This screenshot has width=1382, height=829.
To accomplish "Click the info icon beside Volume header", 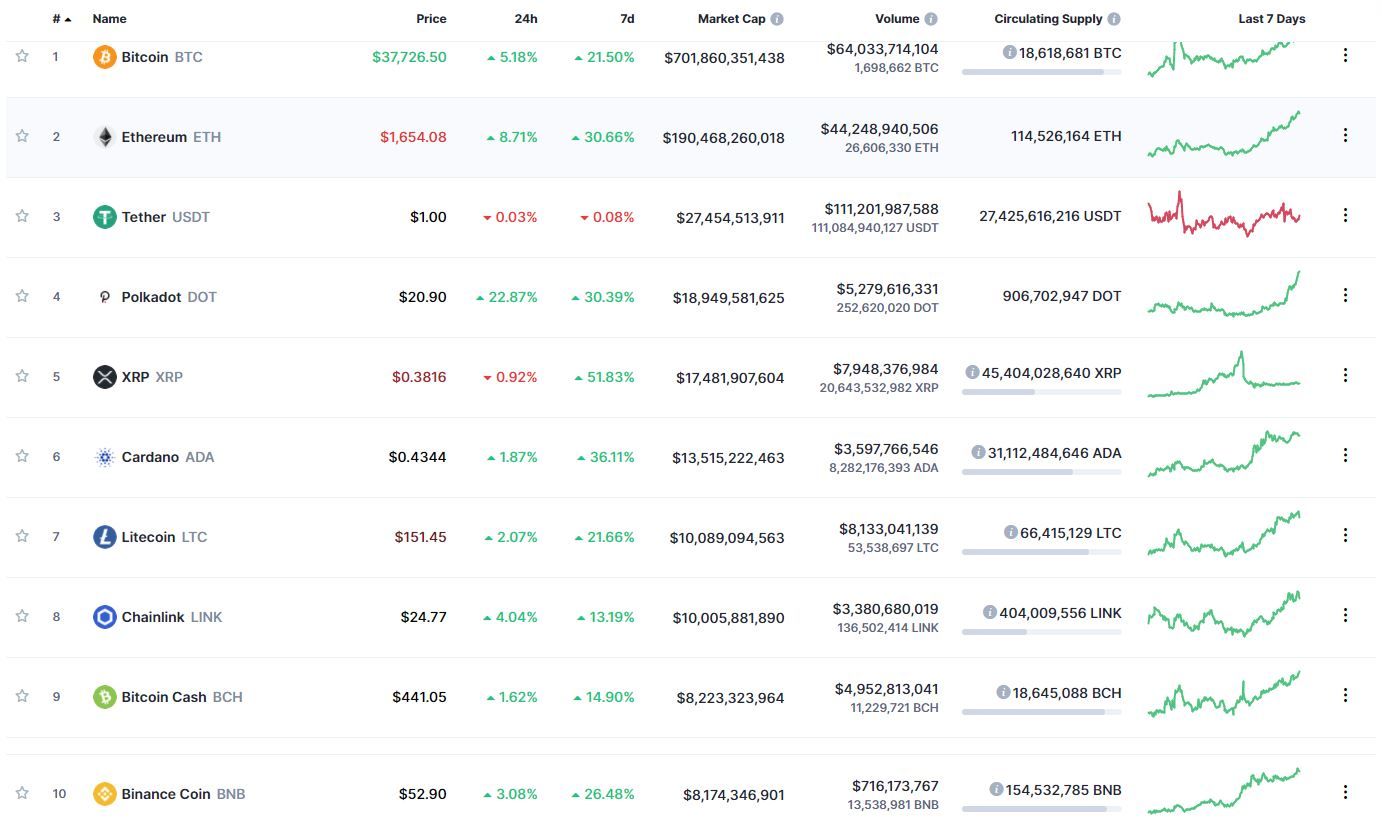I will [x=931, y=19].
